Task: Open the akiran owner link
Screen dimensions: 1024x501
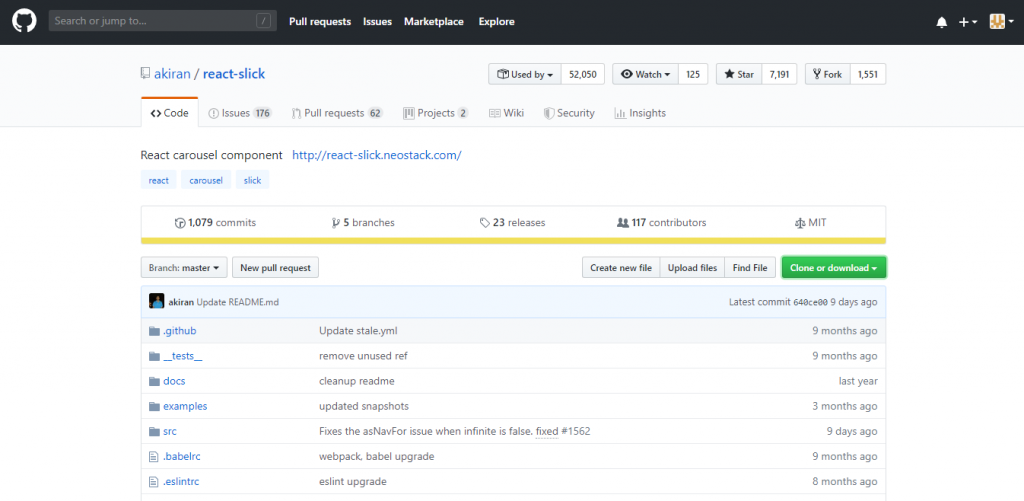Action: 172,74
